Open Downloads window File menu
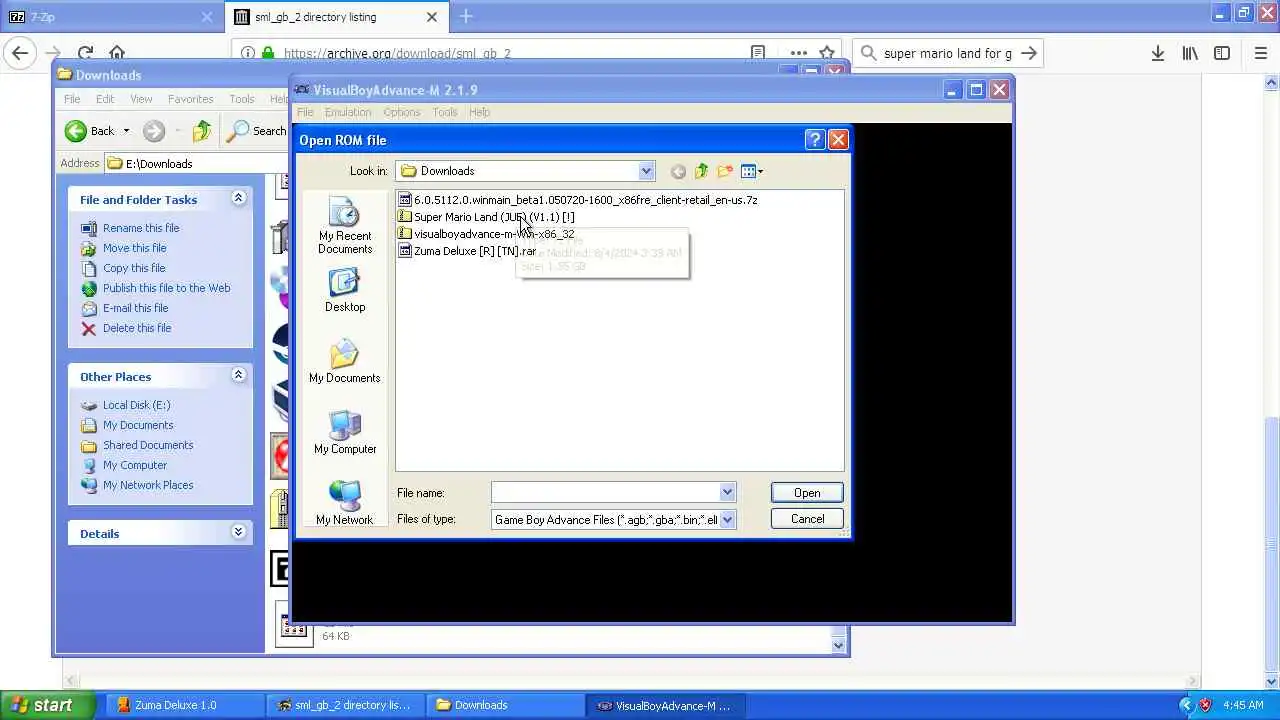The image size is (1280, 720). coord(72,99)
